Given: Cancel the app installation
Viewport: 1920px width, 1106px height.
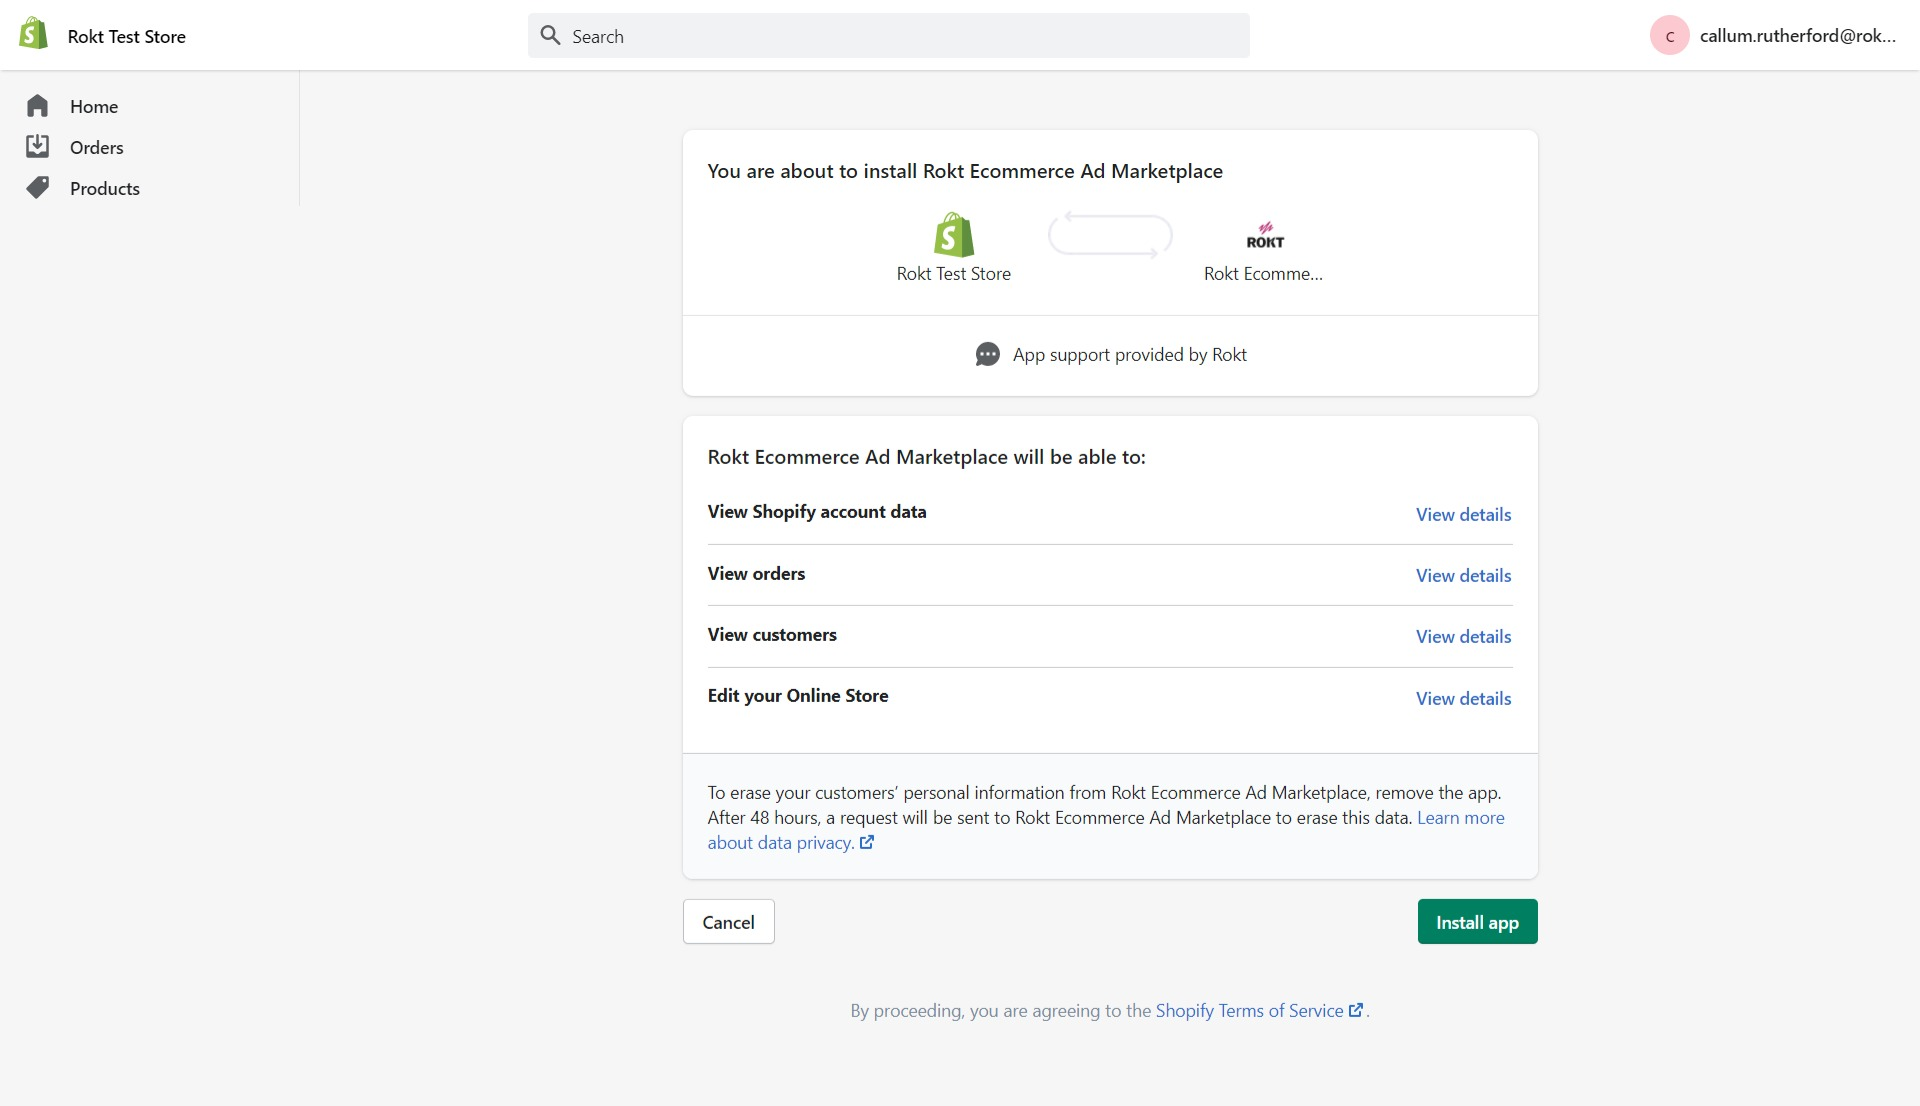Looking at the screenshot, I should 728,922.
